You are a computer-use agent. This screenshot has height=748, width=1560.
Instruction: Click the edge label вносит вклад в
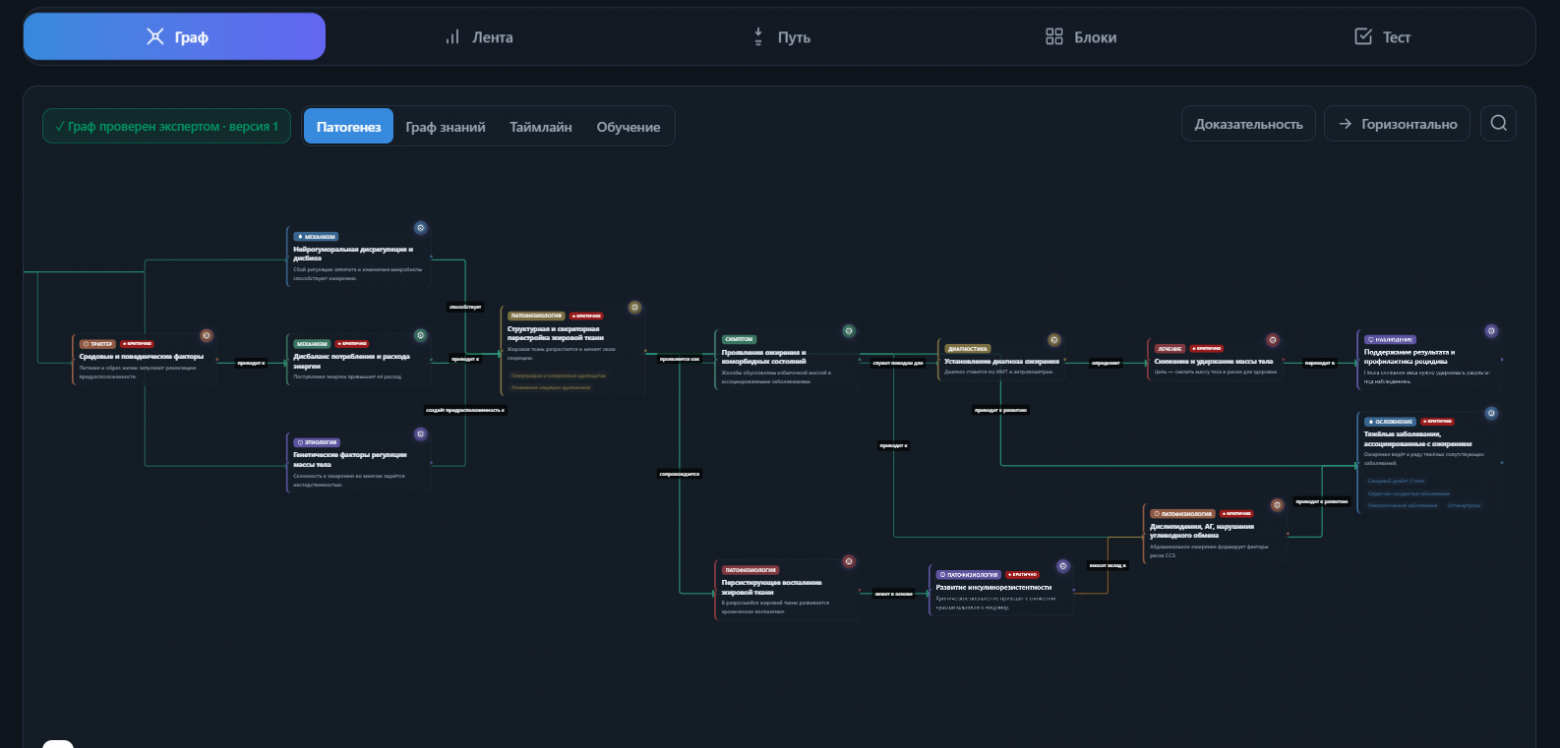click(1108, 565)
